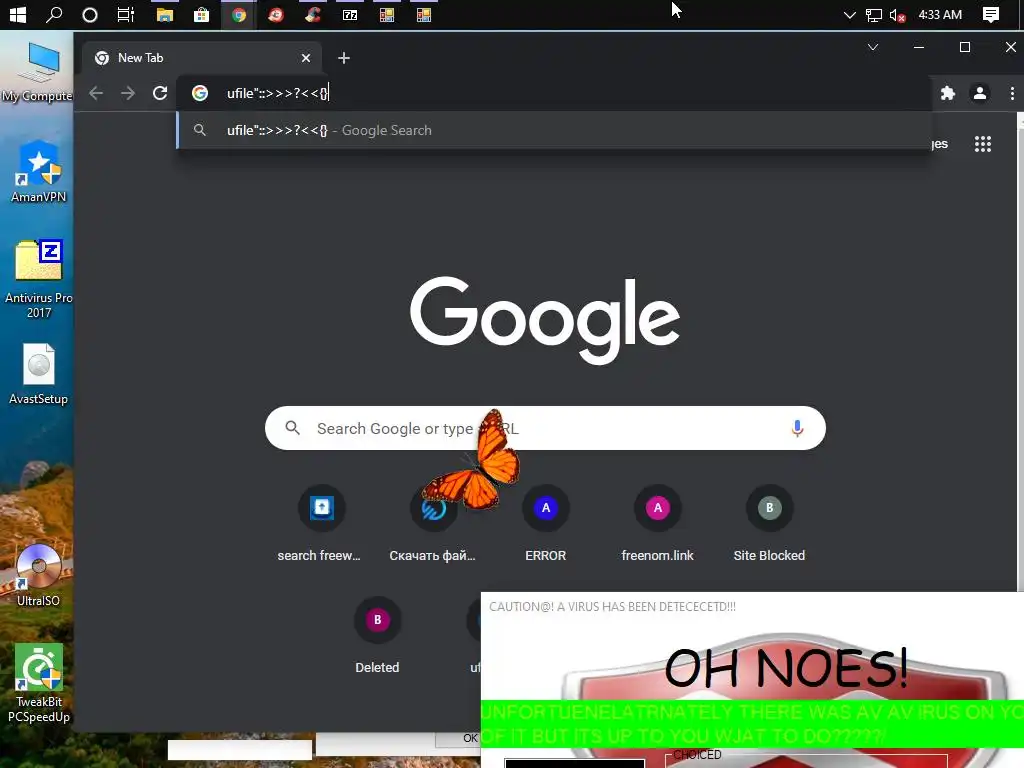Screen dimensions: 1024x768
Task: Go back in Chrome
Action: pyautogui.click(x=96, y=93)
